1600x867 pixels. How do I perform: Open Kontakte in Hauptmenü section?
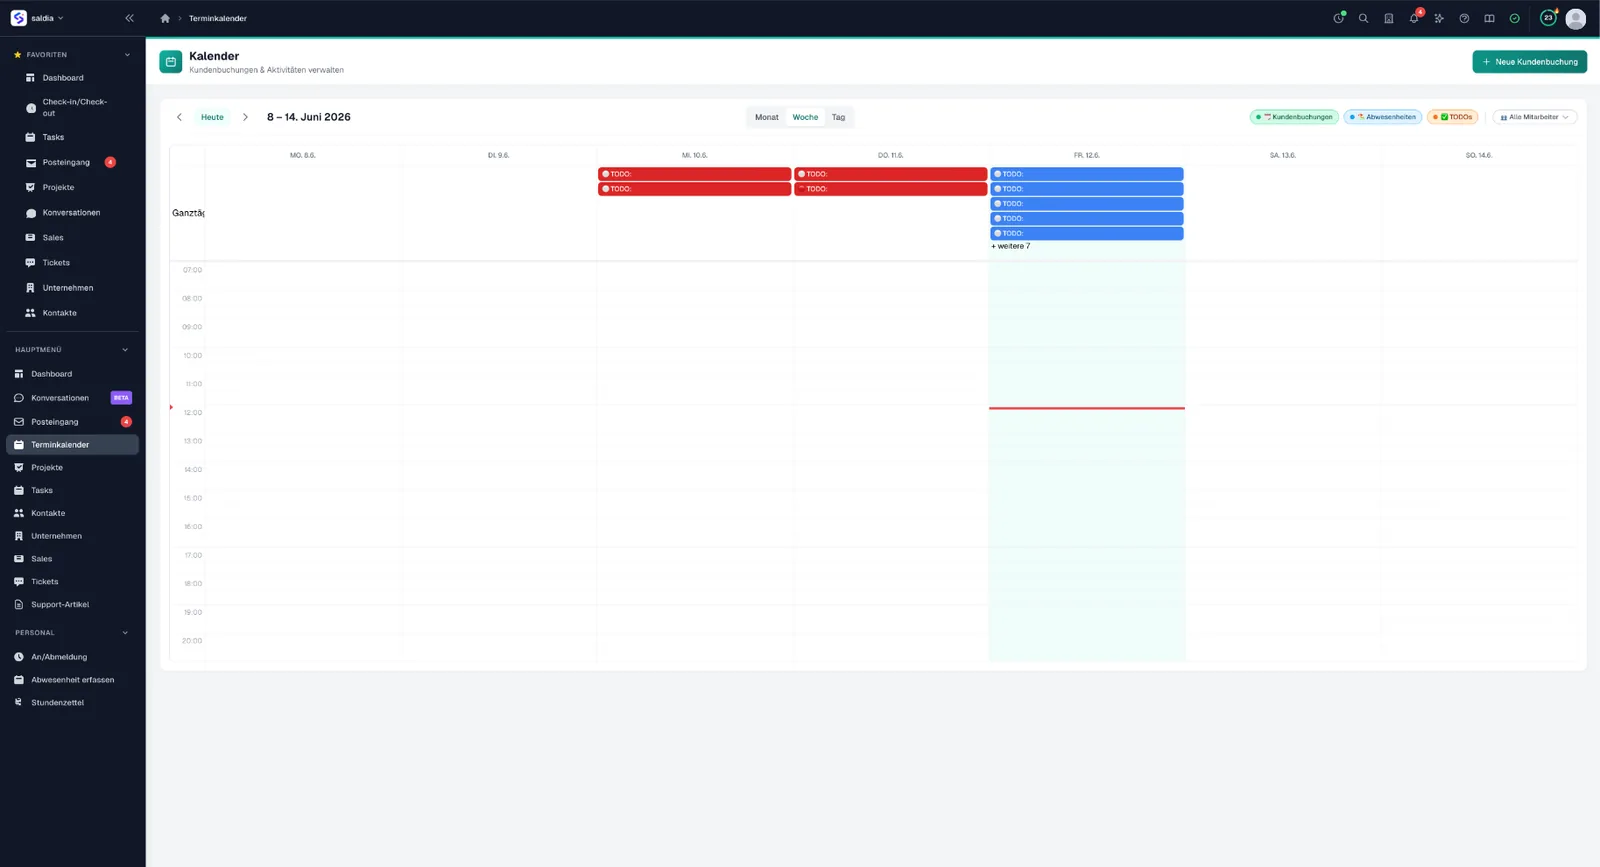72,514
